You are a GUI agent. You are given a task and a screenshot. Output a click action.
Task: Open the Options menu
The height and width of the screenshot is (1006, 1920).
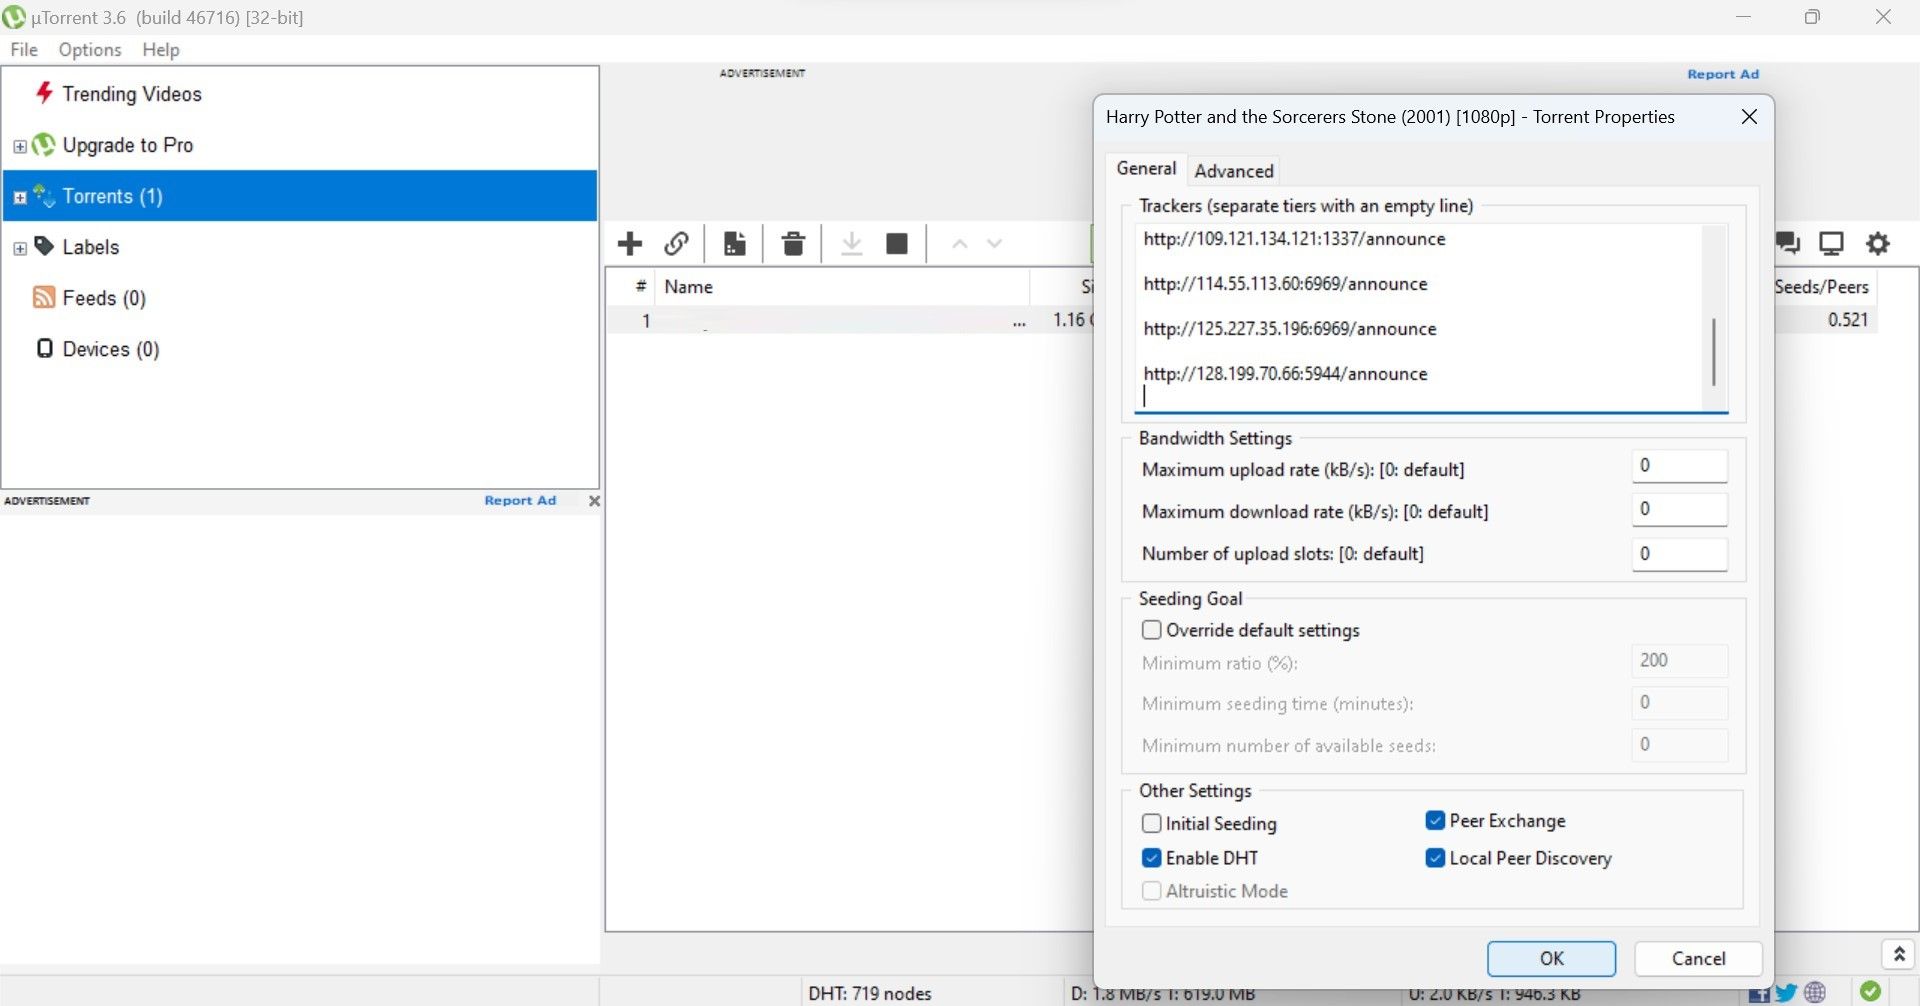(x=90, y=49)
